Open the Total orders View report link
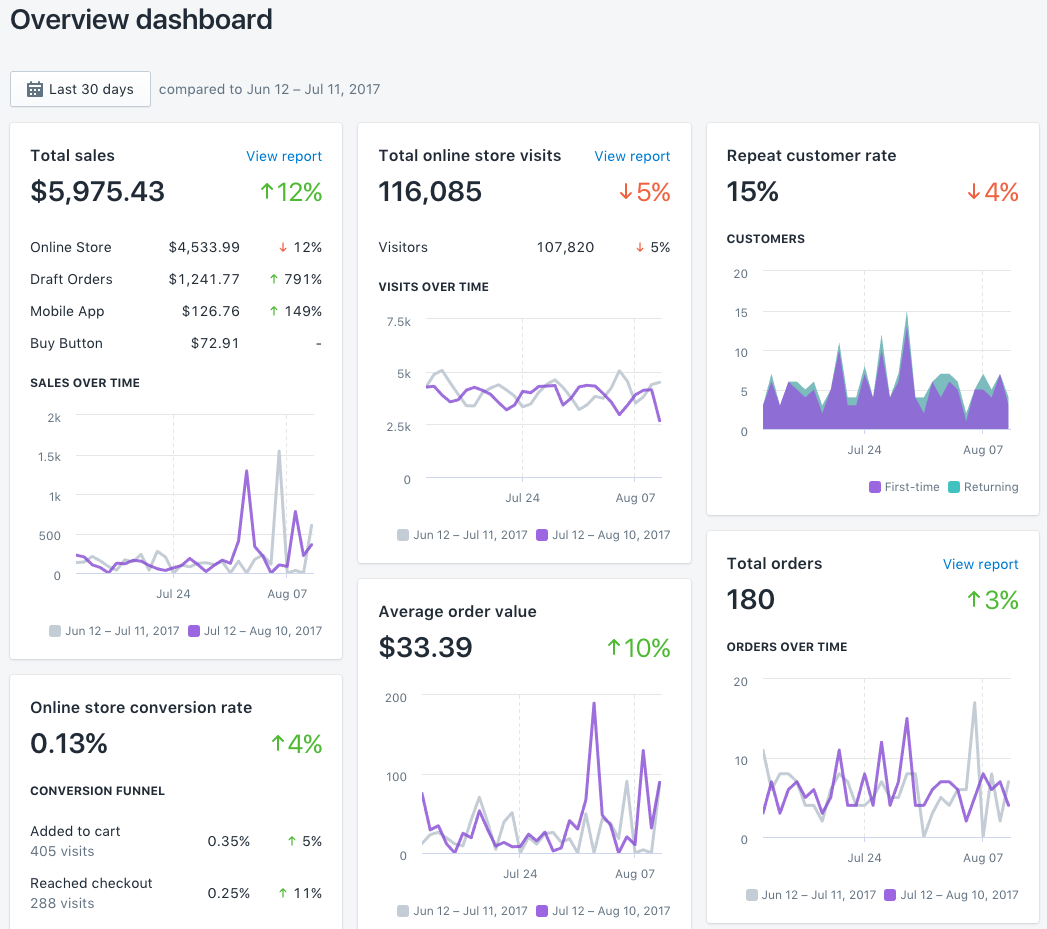This screenshot has width=1047, height=929. 980,564
